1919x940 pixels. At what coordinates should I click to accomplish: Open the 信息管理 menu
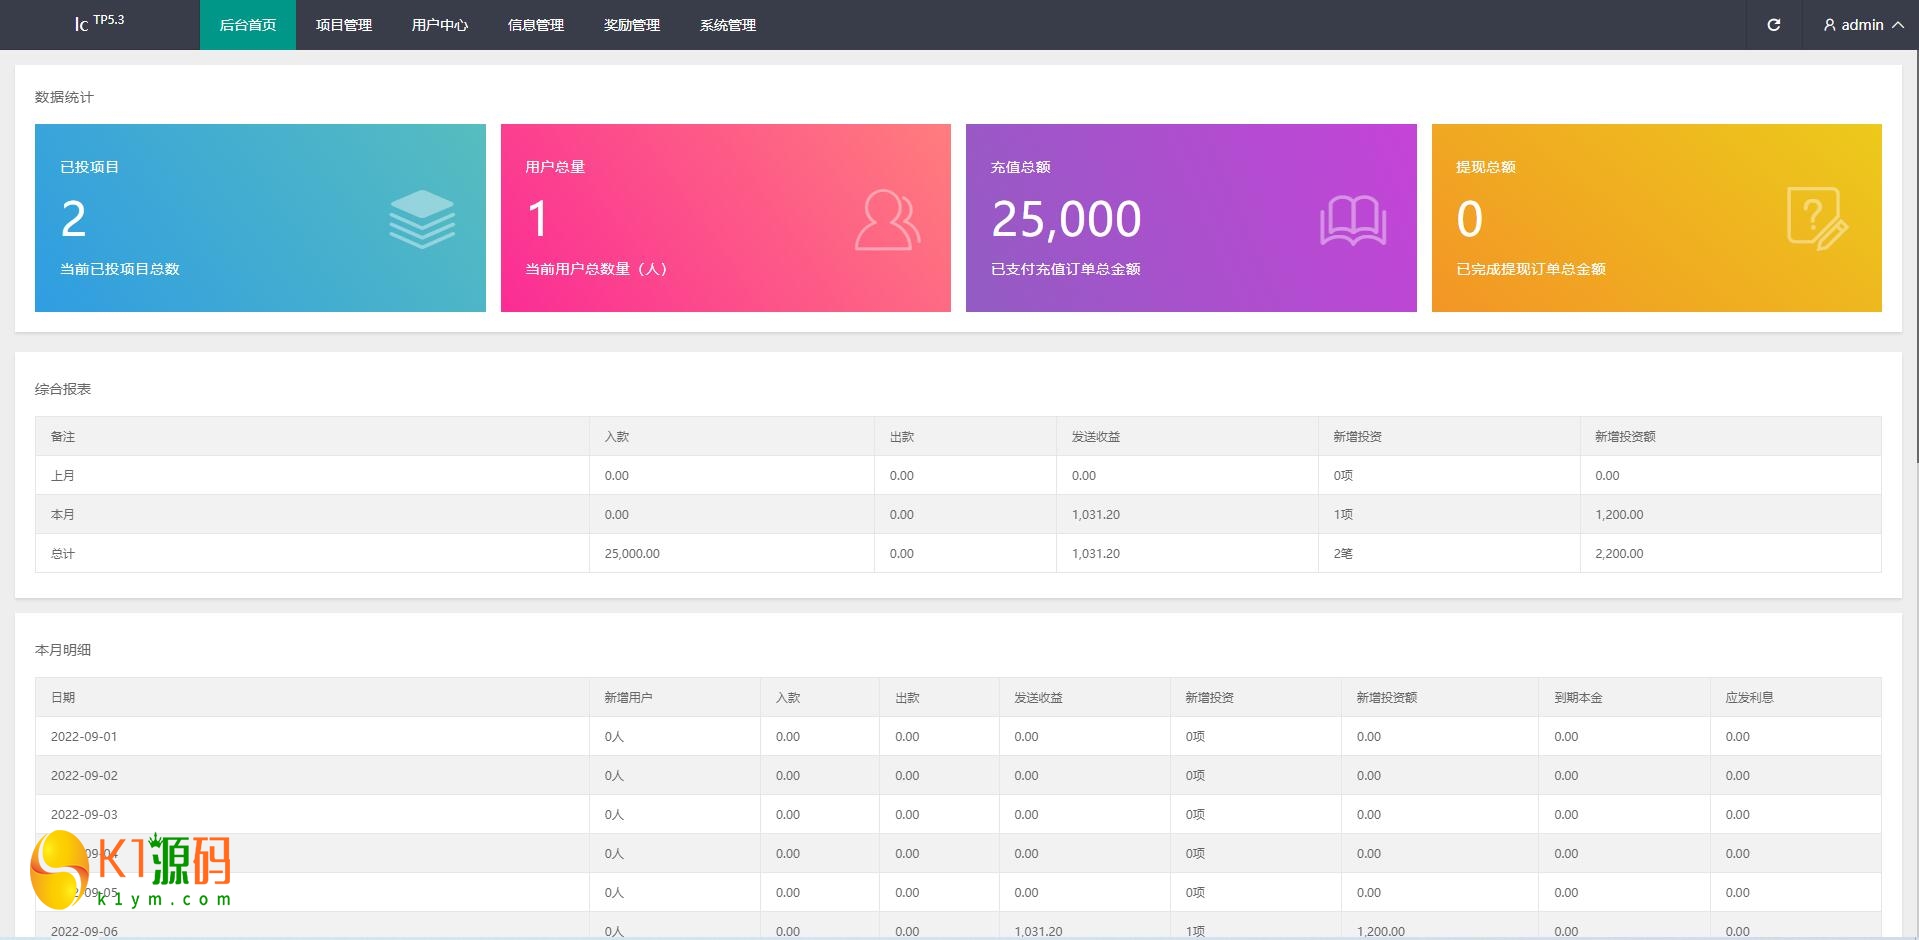pyautogui.click(x=536, y=25)
